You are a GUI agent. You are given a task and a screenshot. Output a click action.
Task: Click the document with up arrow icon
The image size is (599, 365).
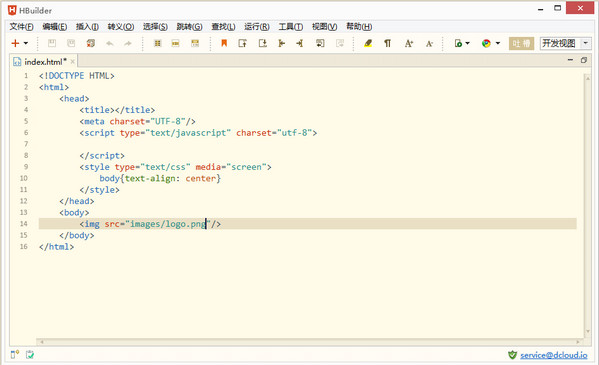pos(243,43)
